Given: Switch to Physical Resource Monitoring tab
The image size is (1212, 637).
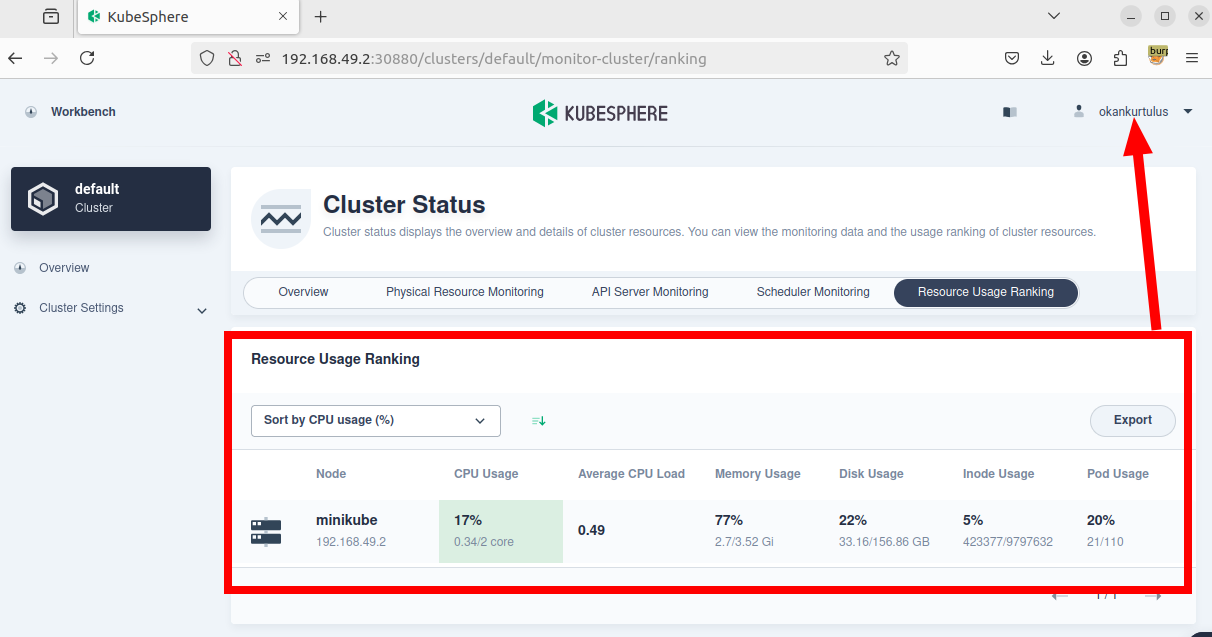Looking at the screenshot, I should coord(464,292).
